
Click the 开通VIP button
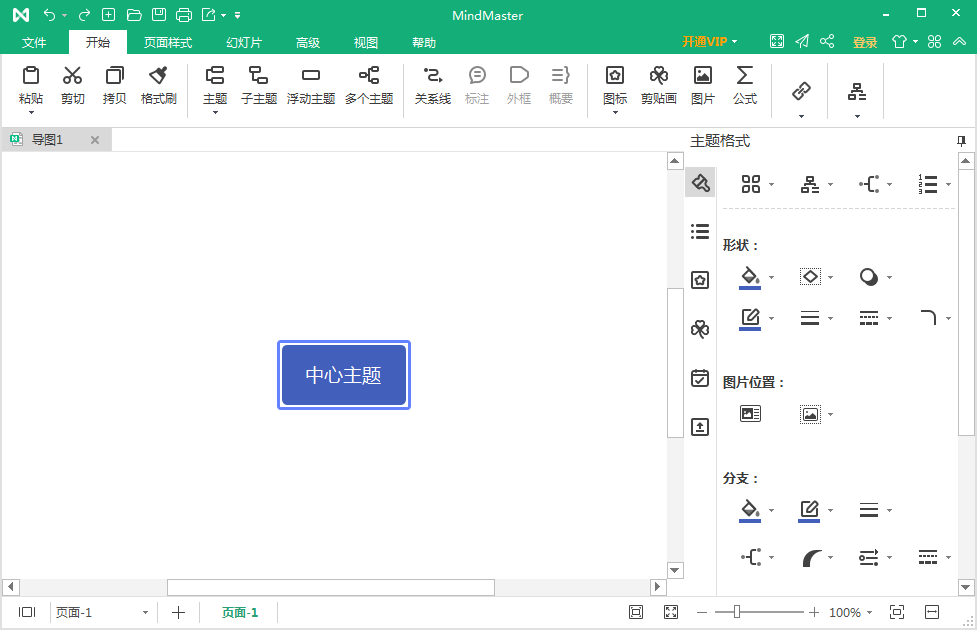click(709, 42)
